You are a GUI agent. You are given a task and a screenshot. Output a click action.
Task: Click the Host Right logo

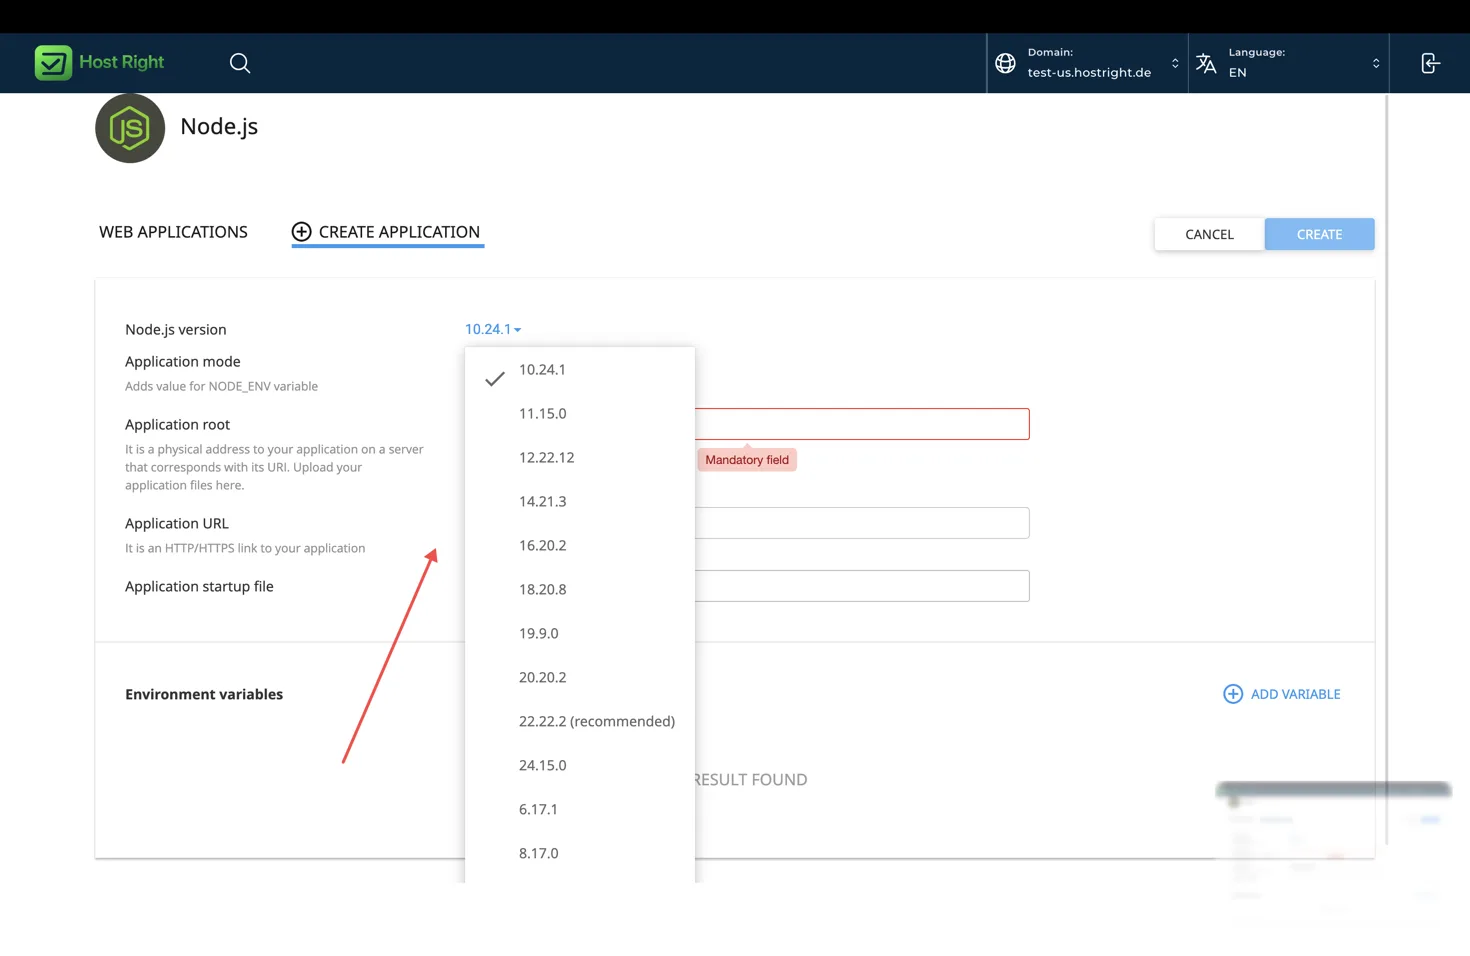click(99, 62)
